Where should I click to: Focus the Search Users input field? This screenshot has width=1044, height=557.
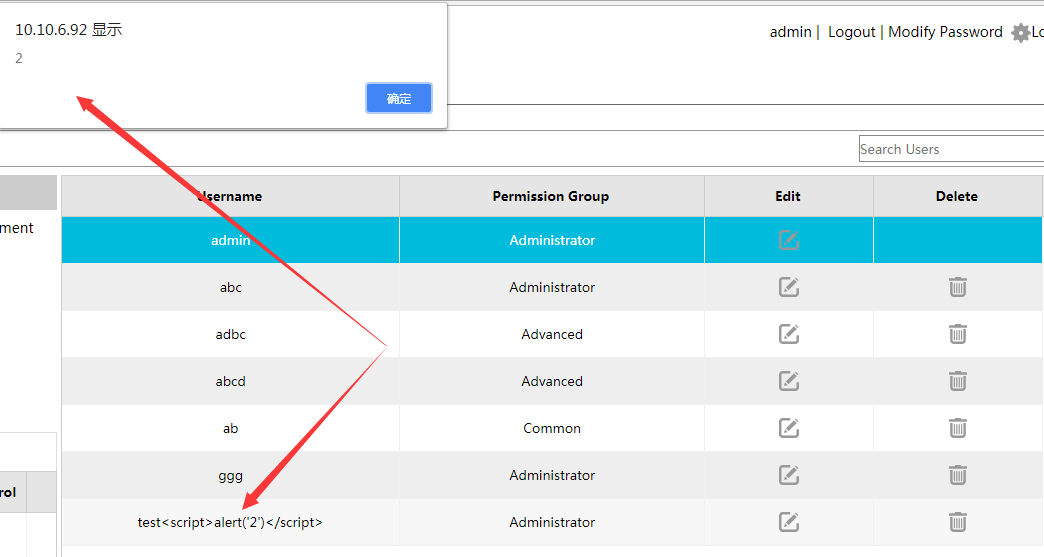pos(951,149)
